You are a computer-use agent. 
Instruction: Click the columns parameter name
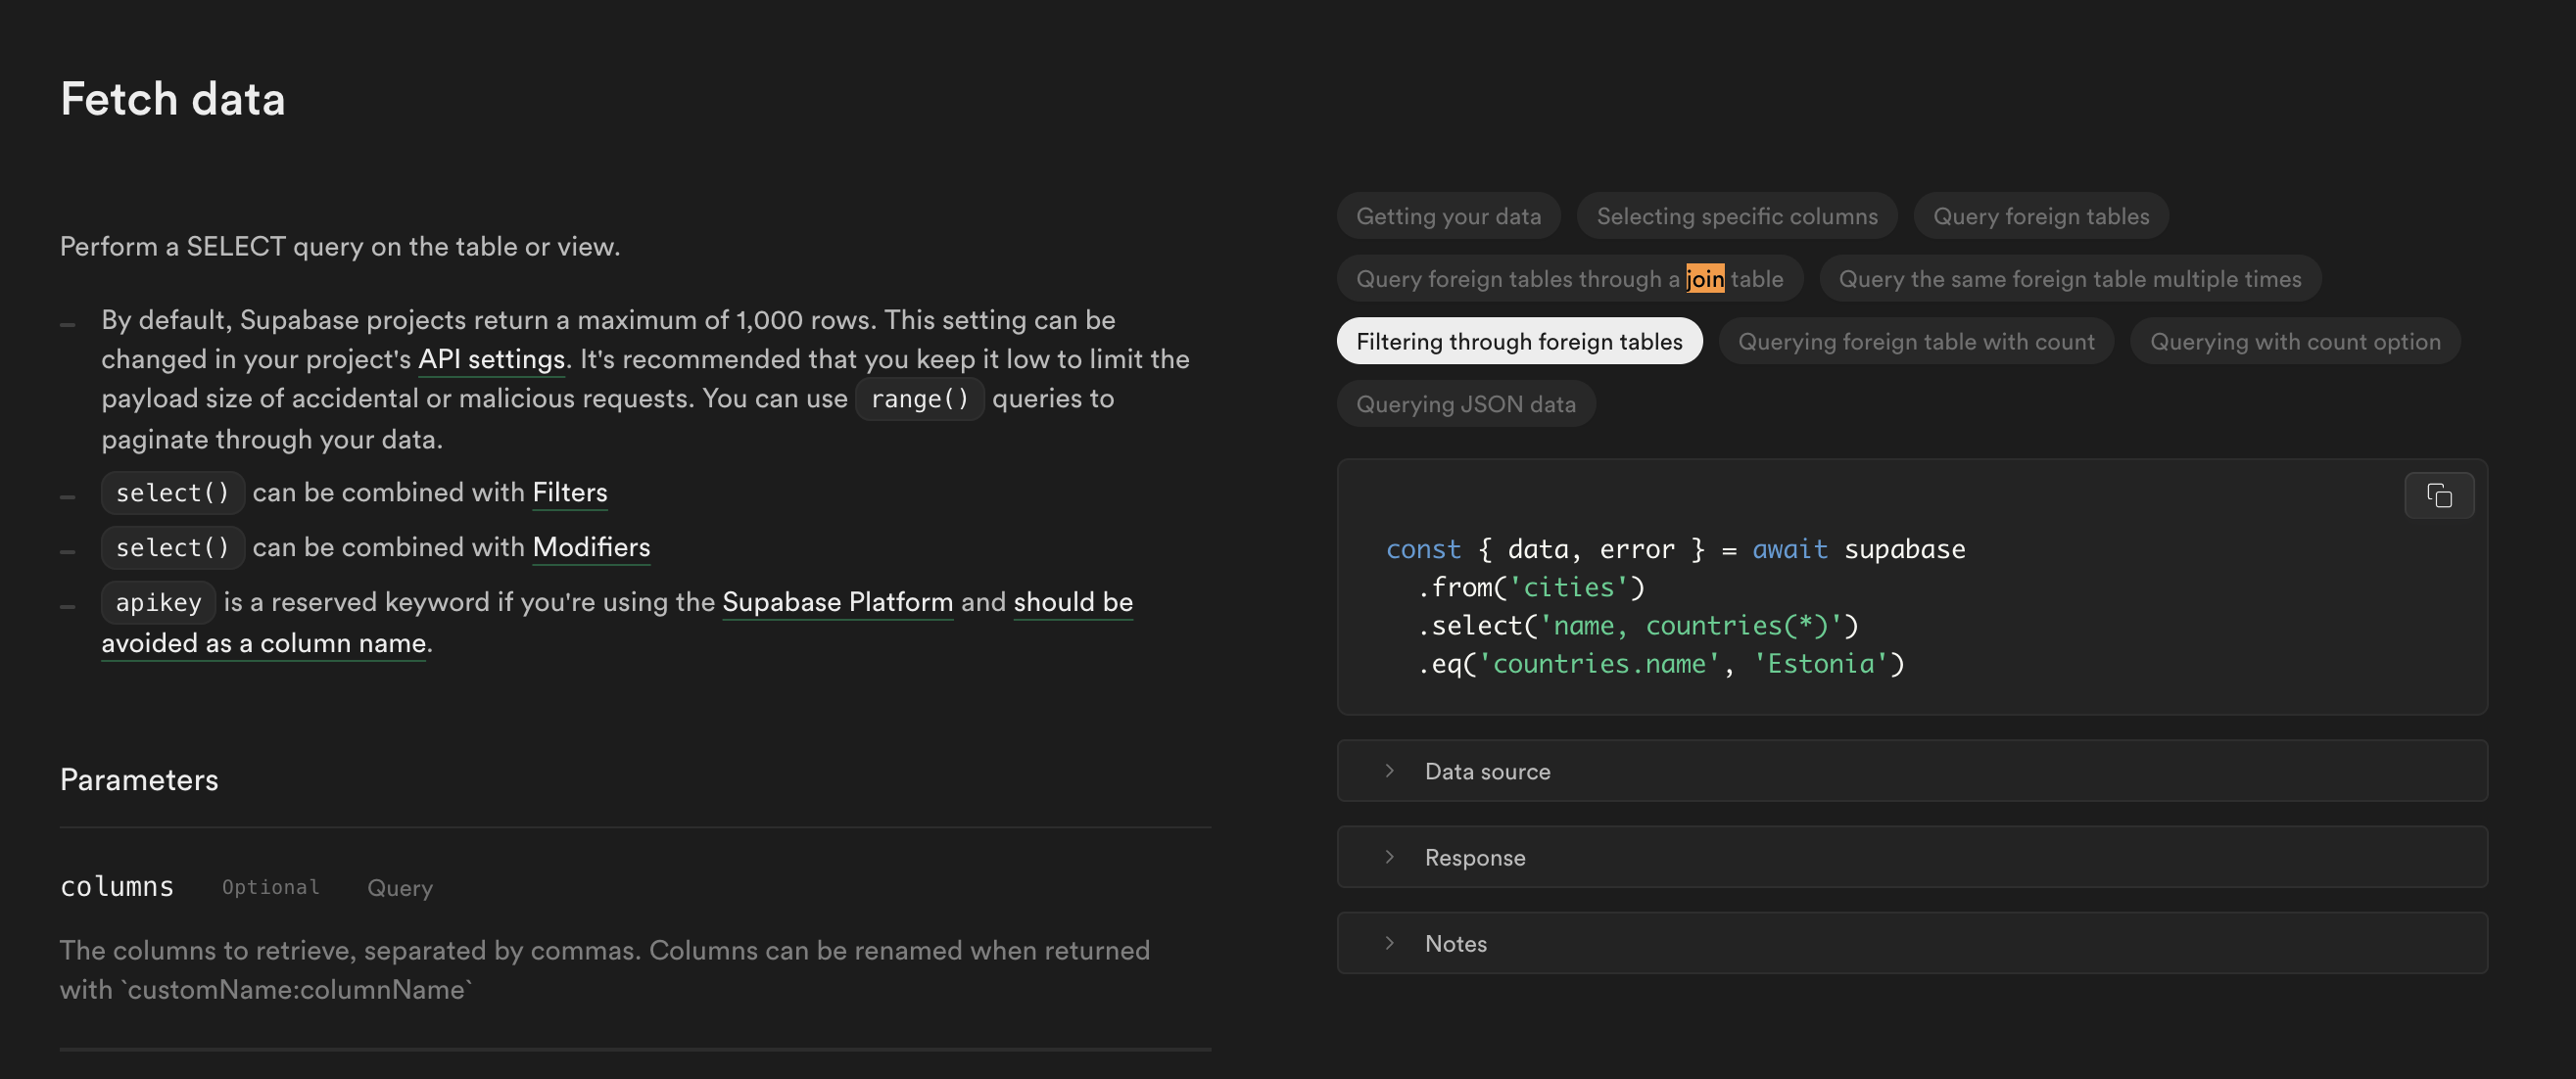117,886
